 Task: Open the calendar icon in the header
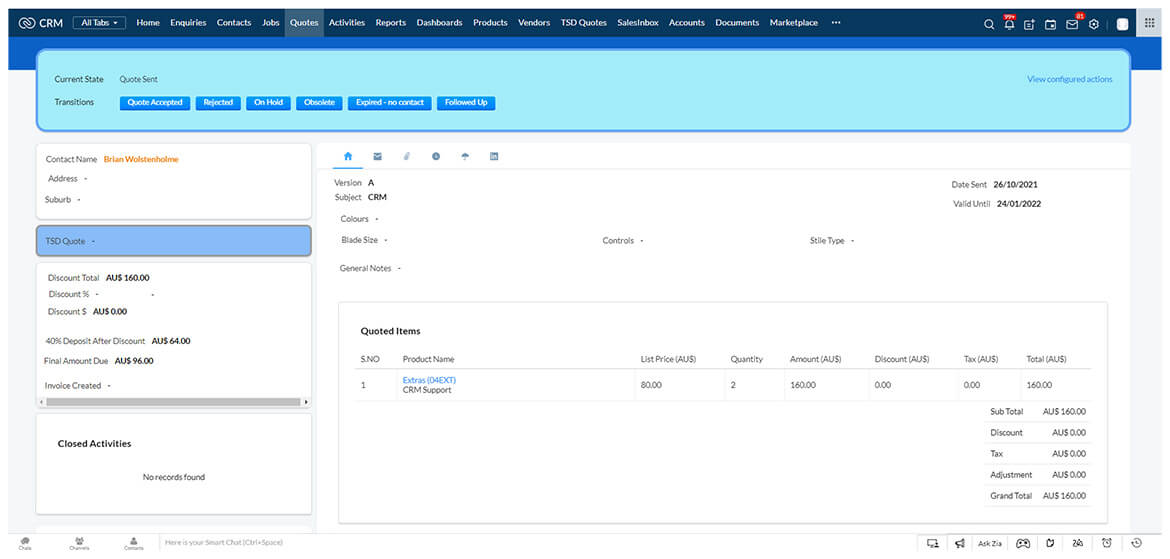pos(1050,24)
